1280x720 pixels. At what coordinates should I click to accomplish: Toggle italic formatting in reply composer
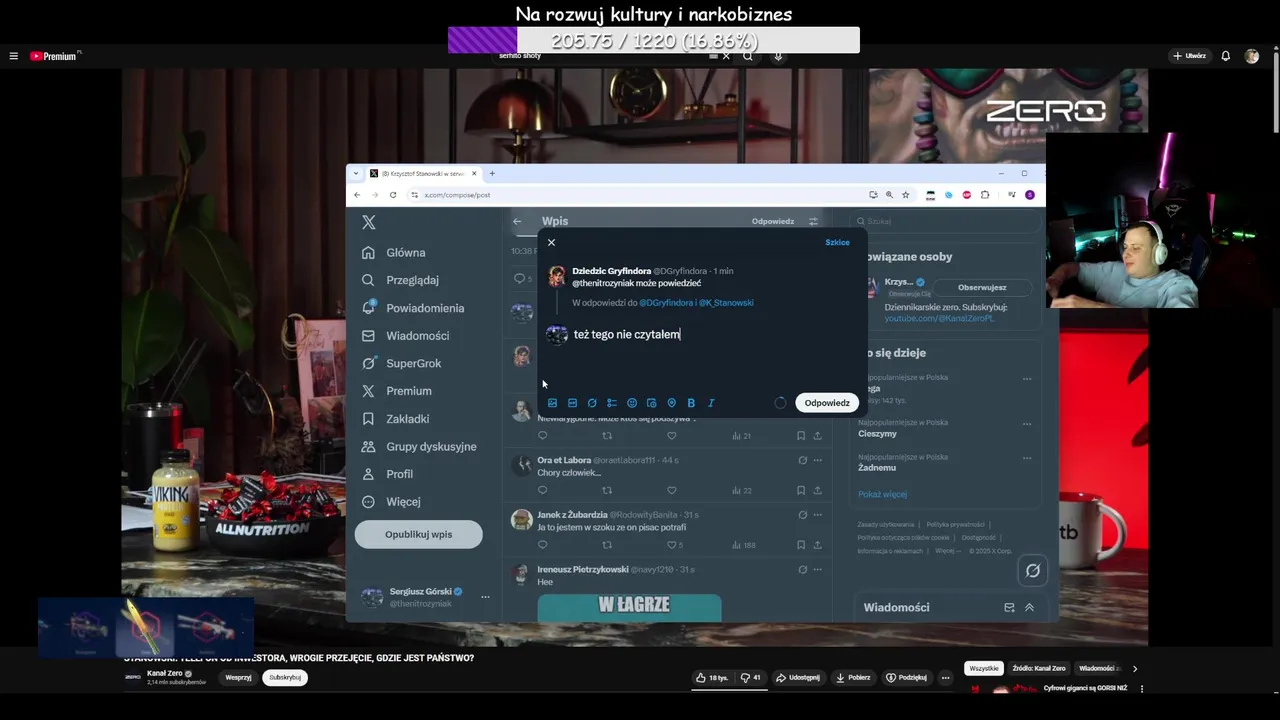point(711,403)
